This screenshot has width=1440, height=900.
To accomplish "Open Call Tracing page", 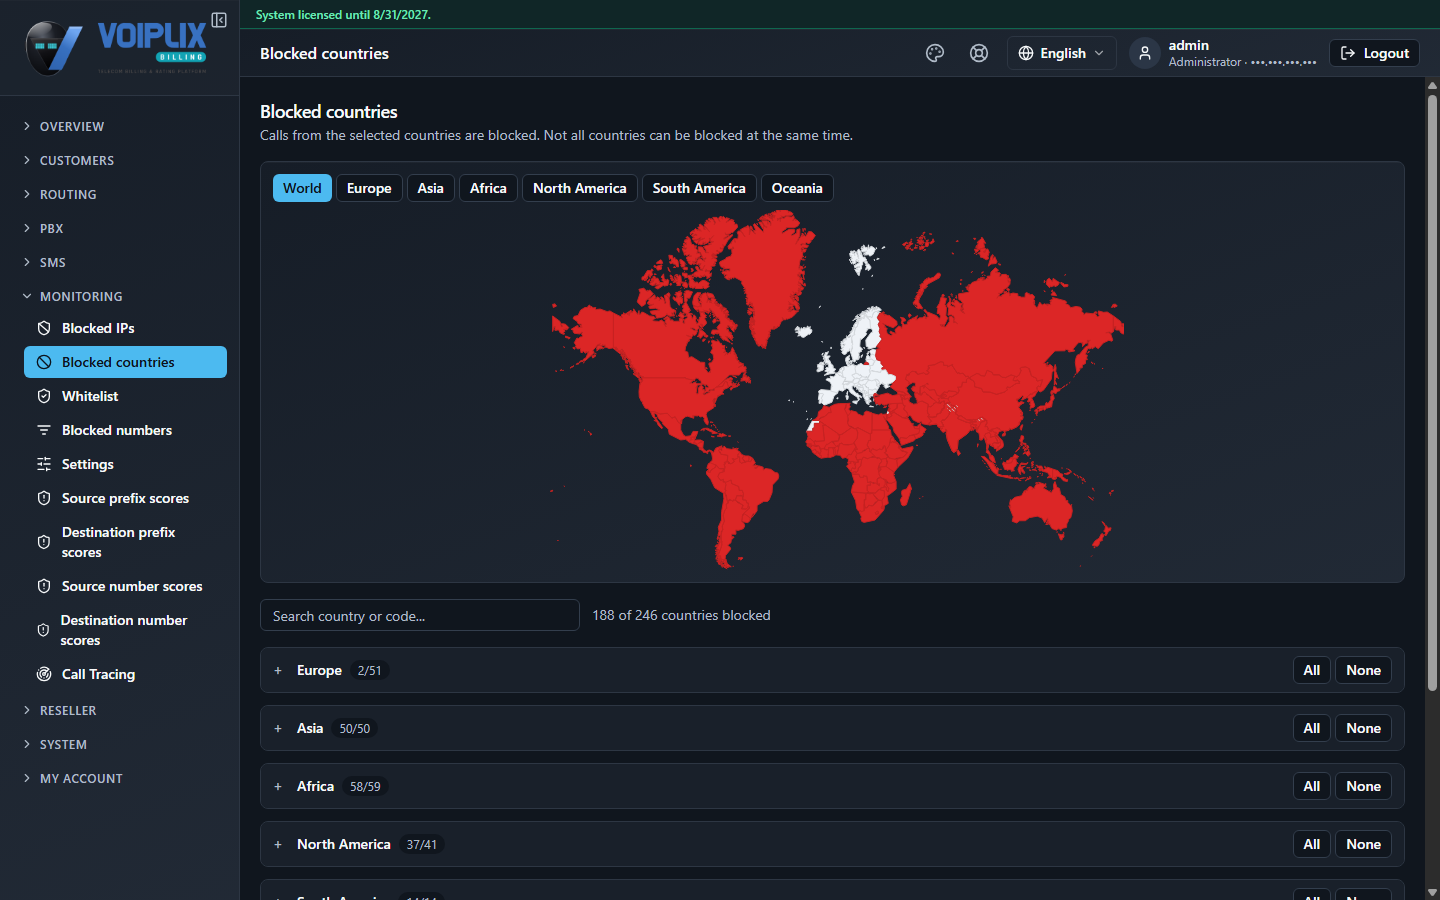I will click(125, 674).
